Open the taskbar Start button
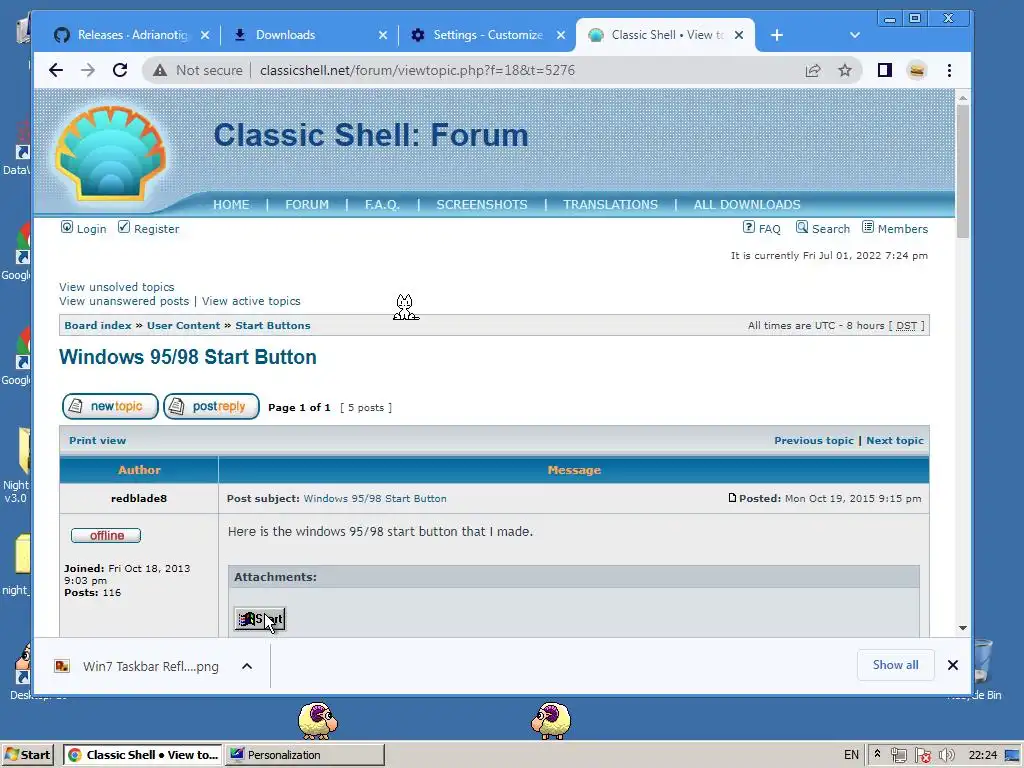1024x768 pixels. (27, 755)
